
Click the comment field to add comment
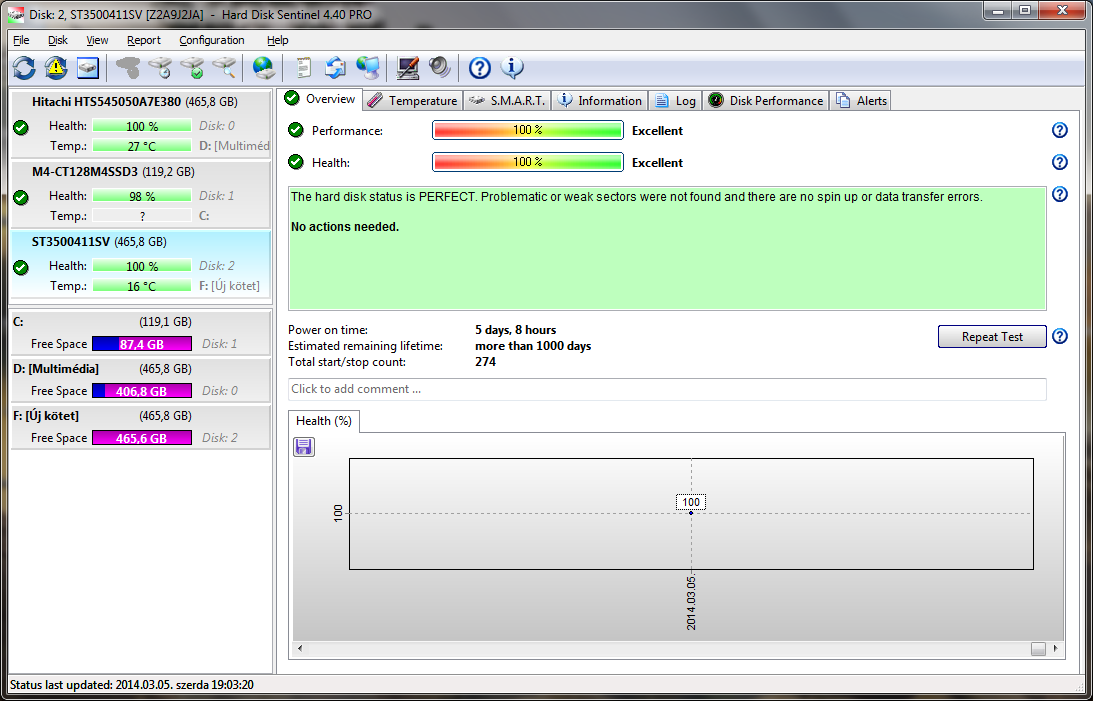point(667,389)
